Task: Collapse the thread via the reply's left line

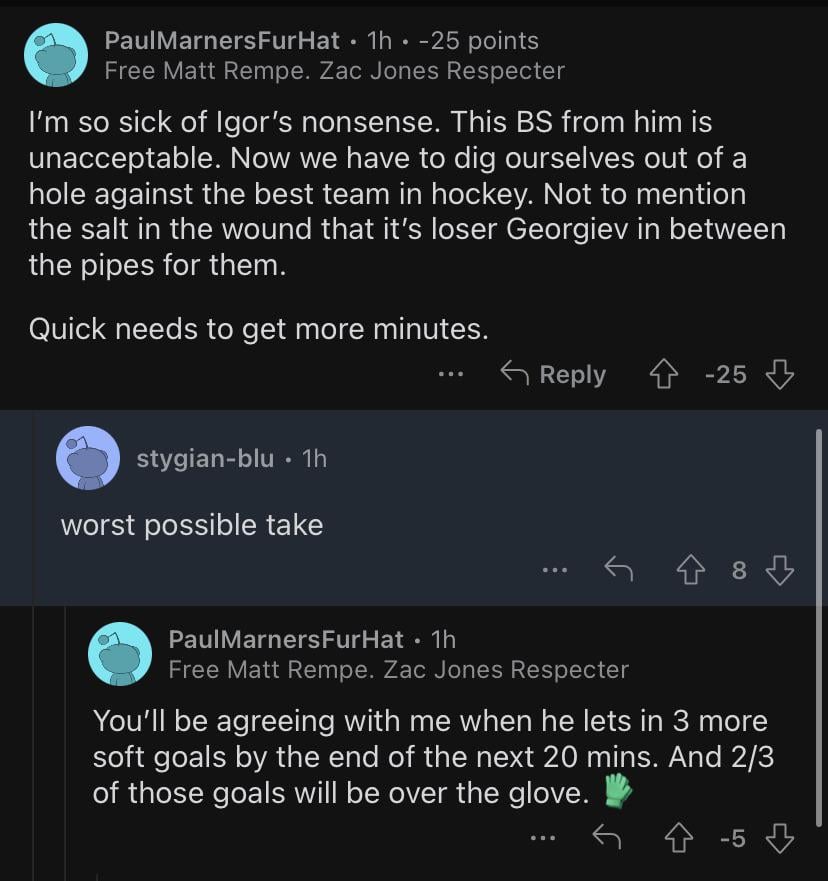Action: [34, 740]
